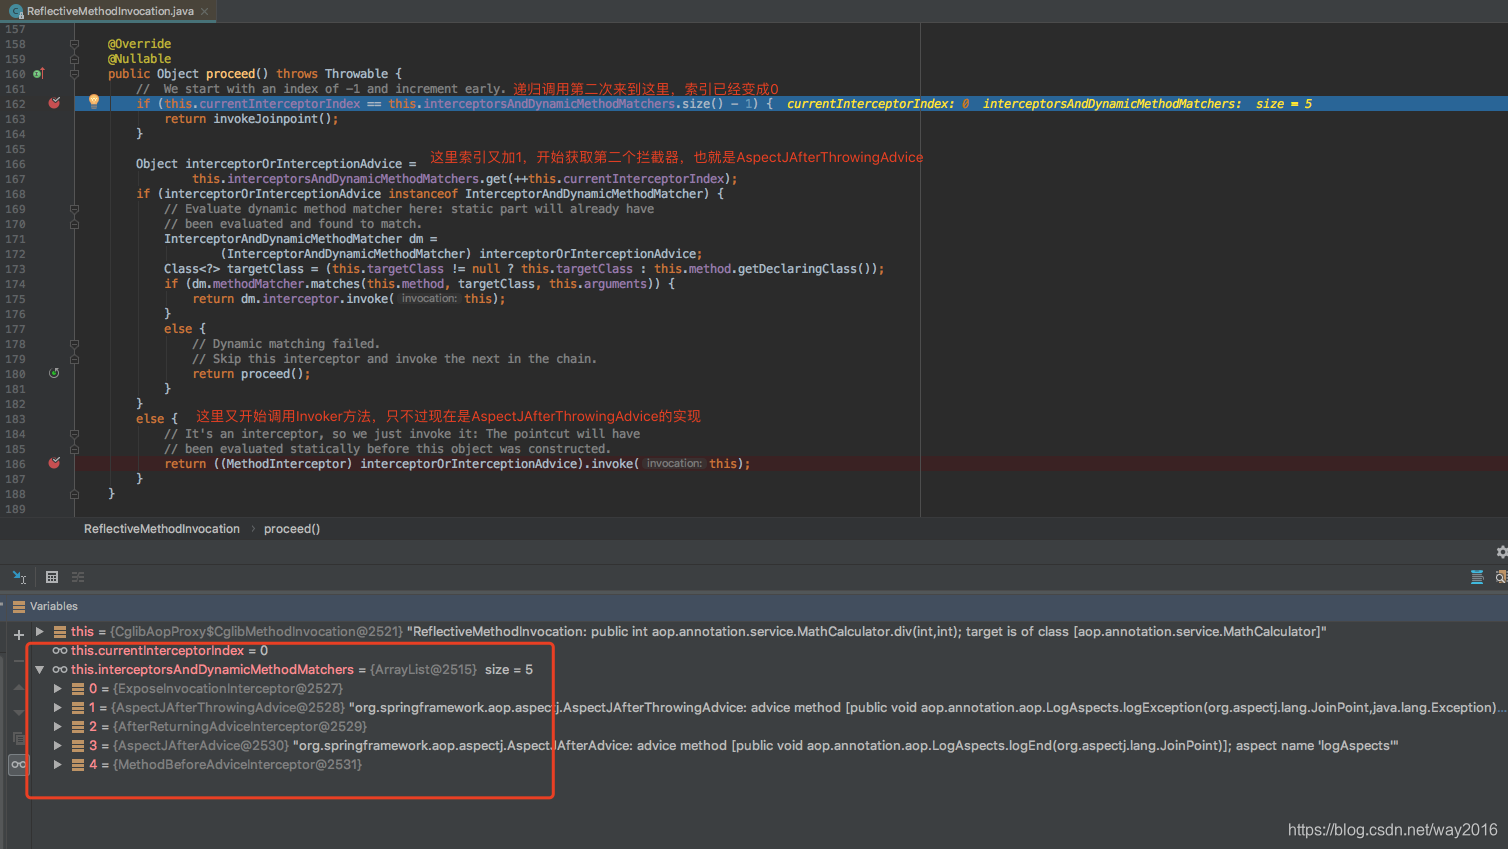Click the inline 'currentInterceptorIndex: 0' debug hint
1508x849 pixels.
pyautogui.click(x=878, y=104)
